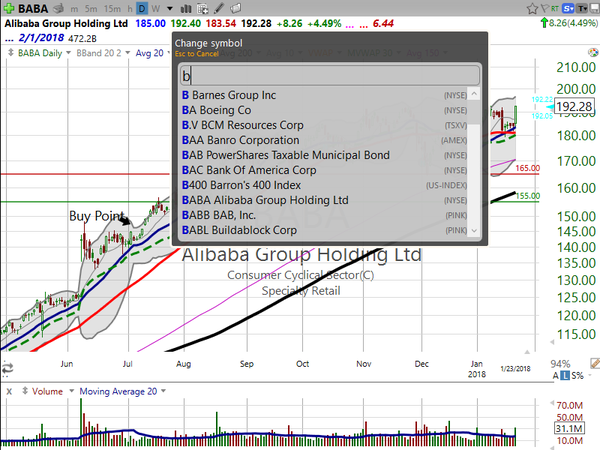
Task: Choose BABB BAB, Inc. entry
Action: coord(324,215)
